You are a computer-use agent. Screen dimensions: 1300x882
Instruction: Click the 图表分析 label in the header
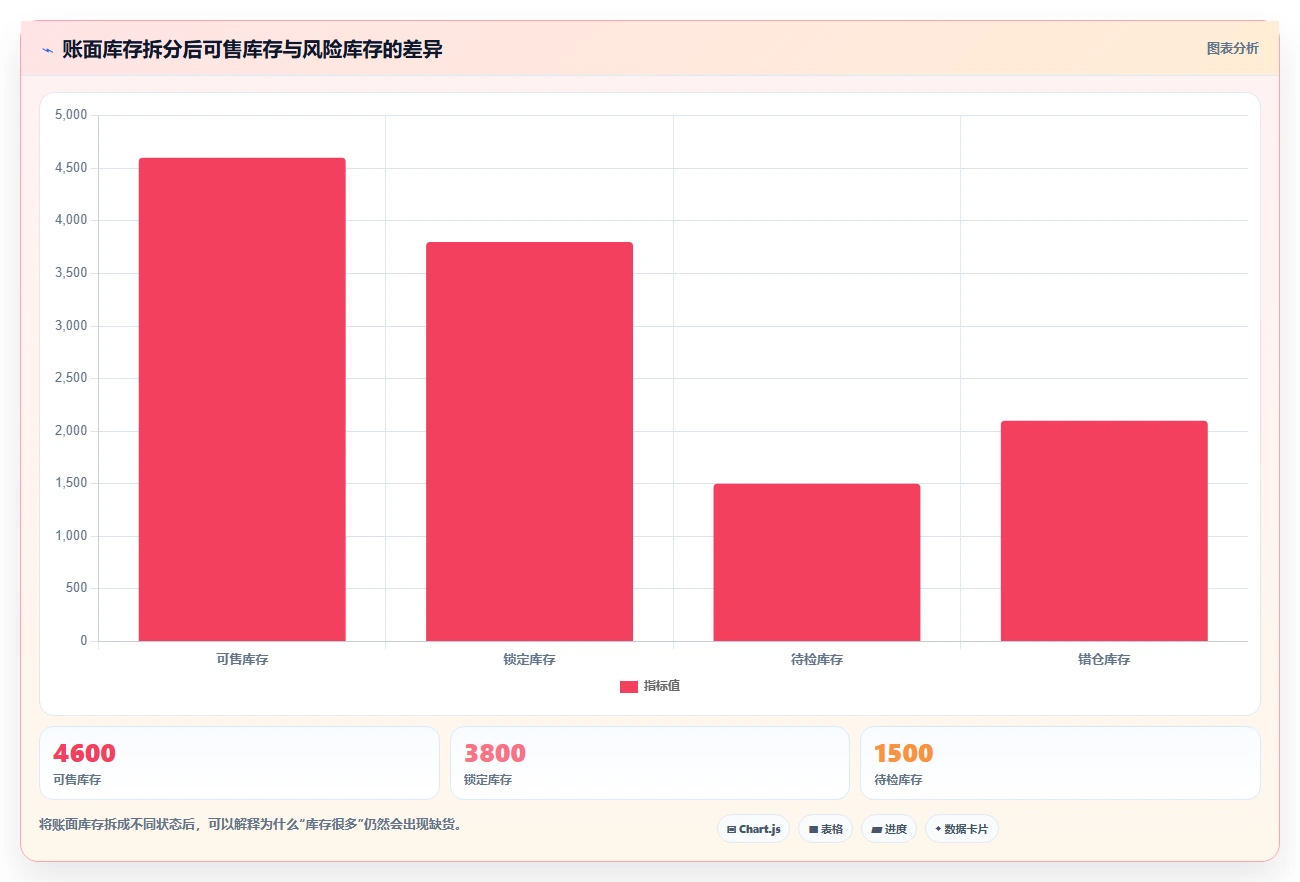click(x=1232, y=48)
